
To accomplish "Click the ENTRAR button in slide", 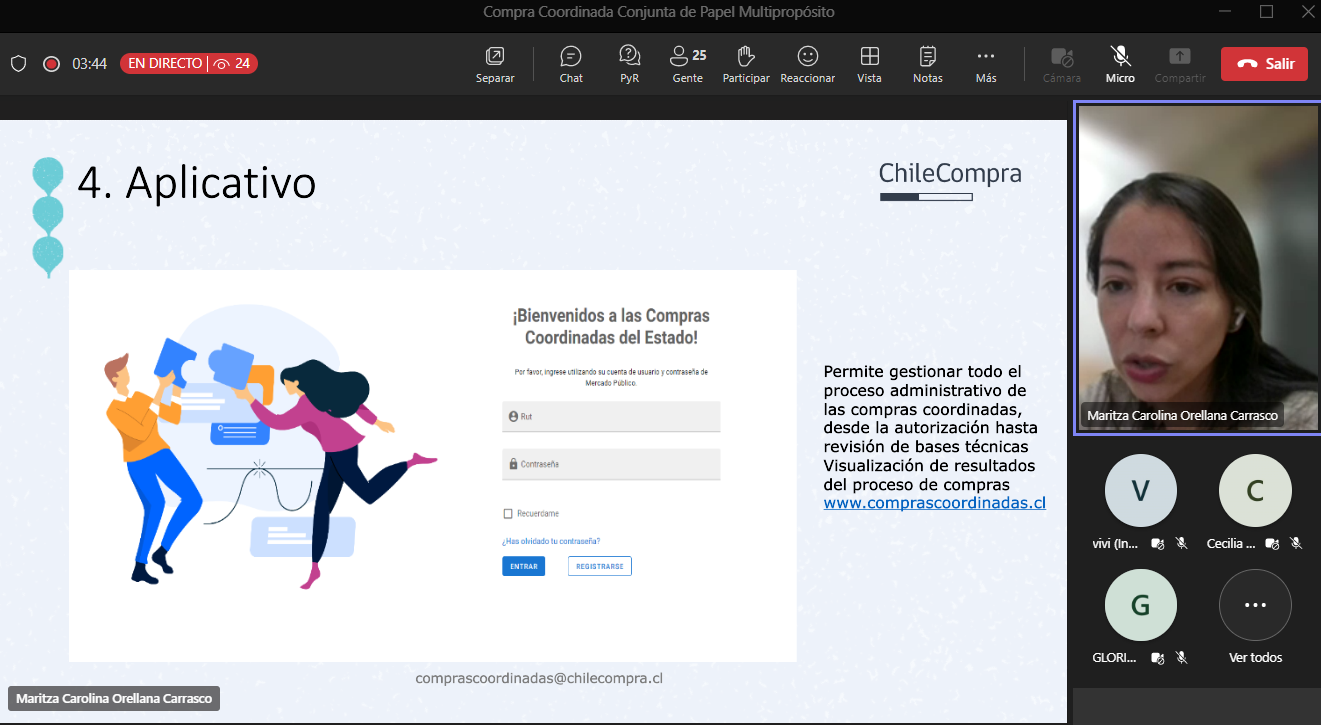I will pyautogui.click(x=524, y=566).
